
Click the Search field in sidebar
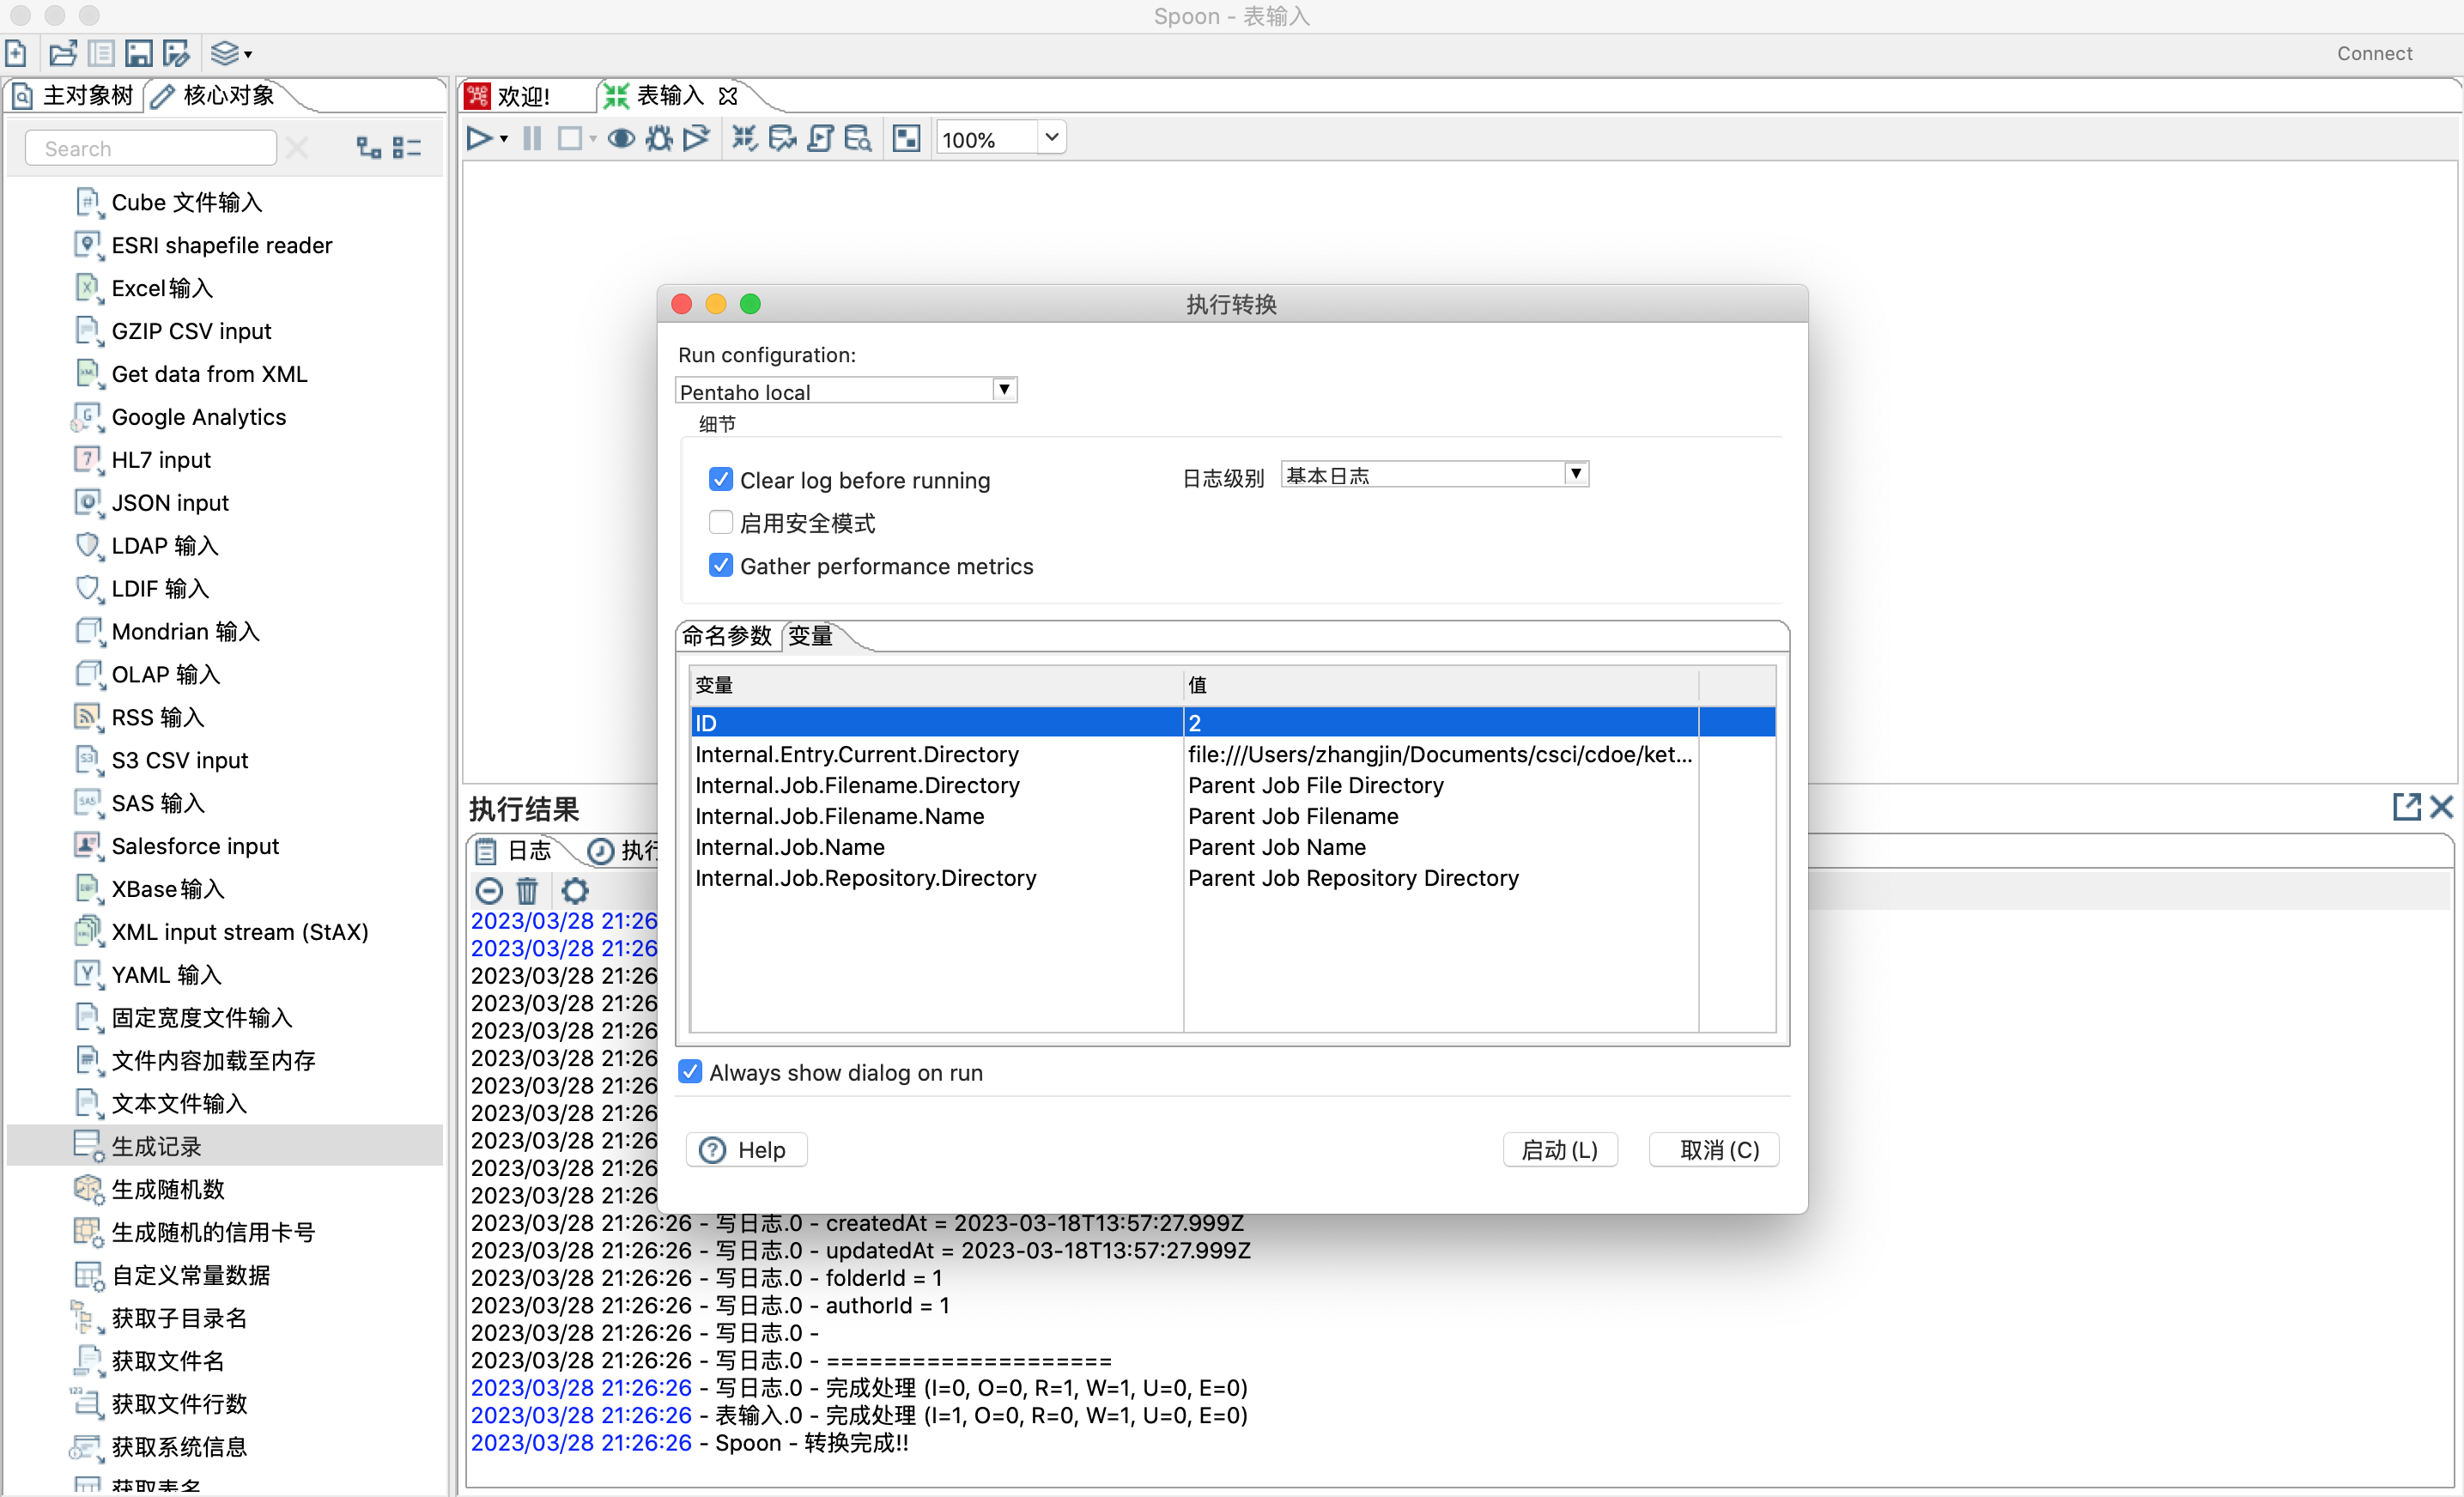point(150,149)
